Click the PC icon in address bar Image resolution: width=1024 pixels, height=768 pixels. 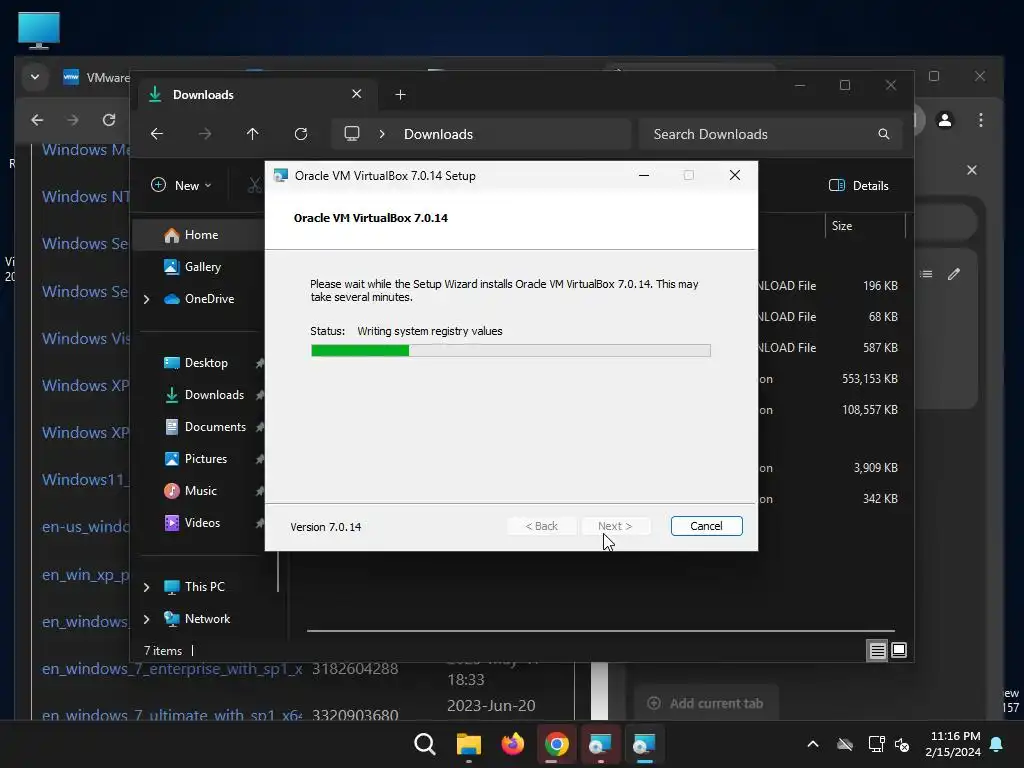tap(352, 134)
